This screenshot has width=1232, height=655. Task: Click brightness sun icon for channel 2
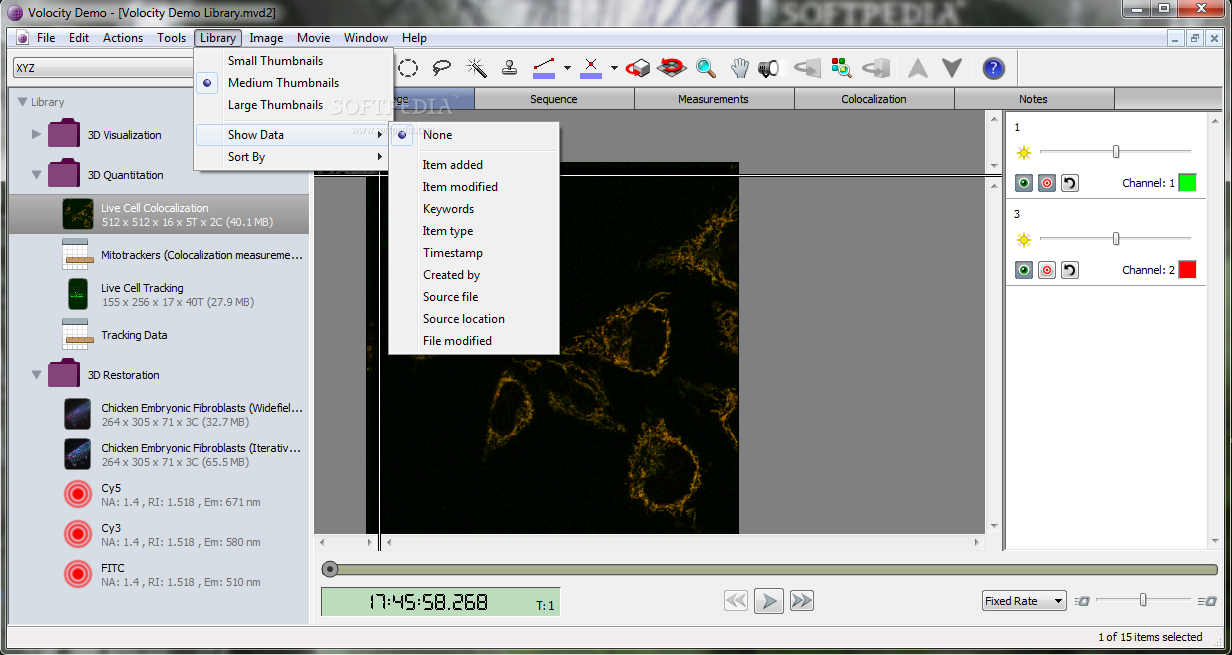[x=1023, y=240]
